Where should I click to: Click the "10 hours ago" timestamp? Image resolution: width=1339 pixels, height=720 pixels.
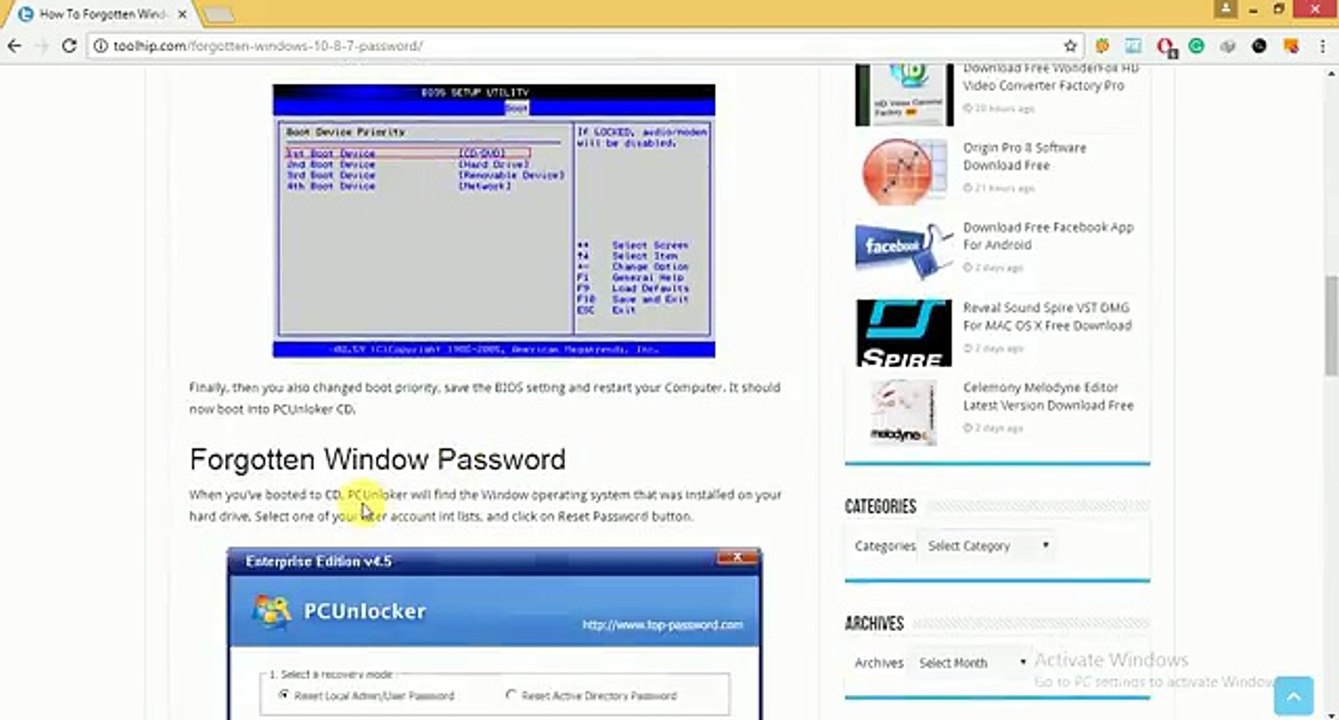999,108
